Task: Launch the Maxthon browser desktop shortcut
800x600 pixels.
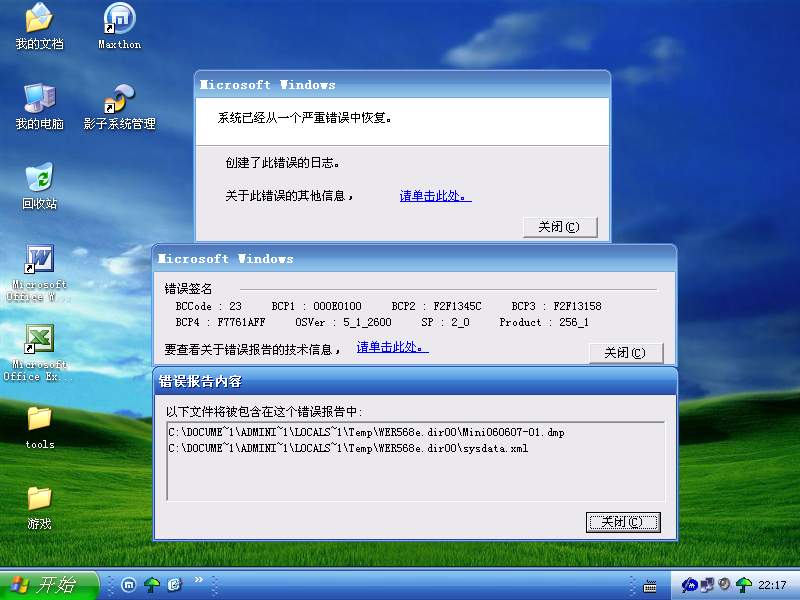Action: (x=119, y=27)
